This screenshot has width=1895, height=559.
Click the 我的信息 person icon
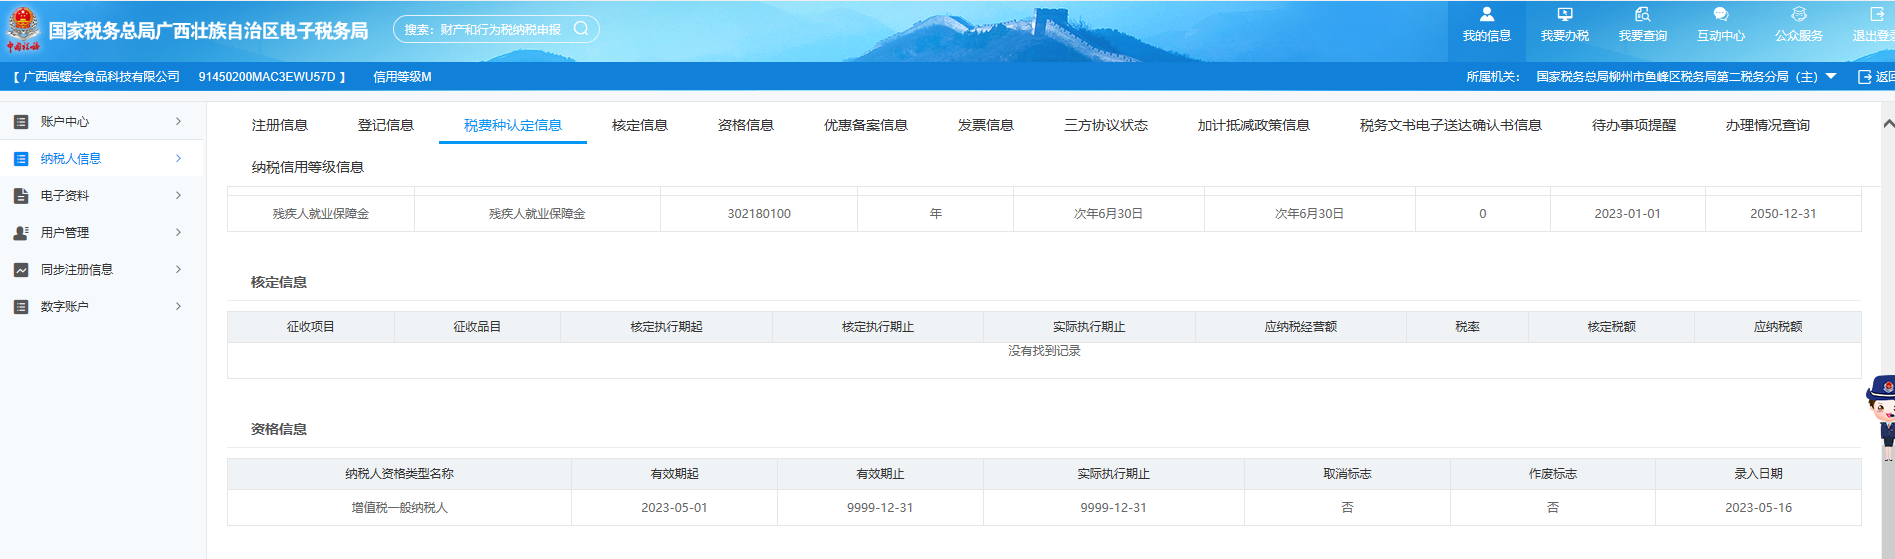[x=1486, y=15]
